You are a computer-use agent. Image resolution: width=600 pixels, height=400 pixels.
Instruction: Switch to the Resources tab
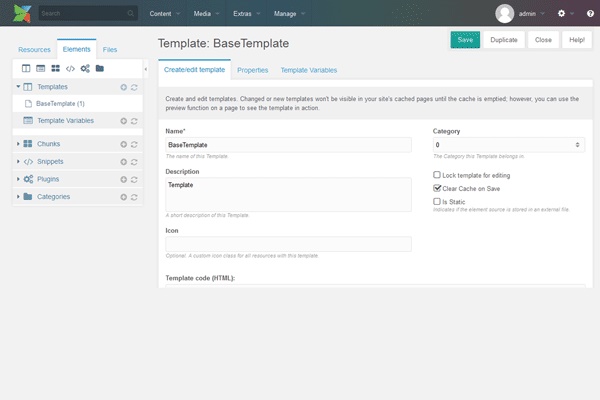[34, 50]
